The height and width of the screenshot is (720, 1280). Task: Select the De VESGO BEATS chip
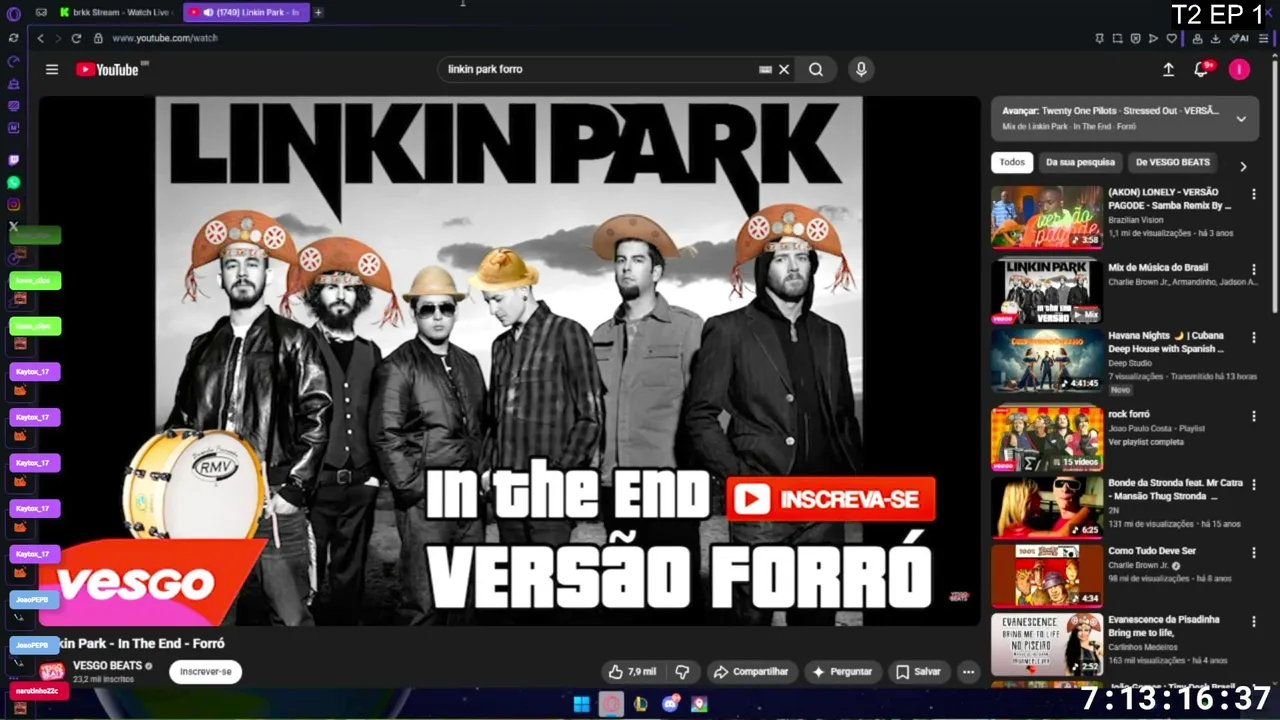(1172, 162)
